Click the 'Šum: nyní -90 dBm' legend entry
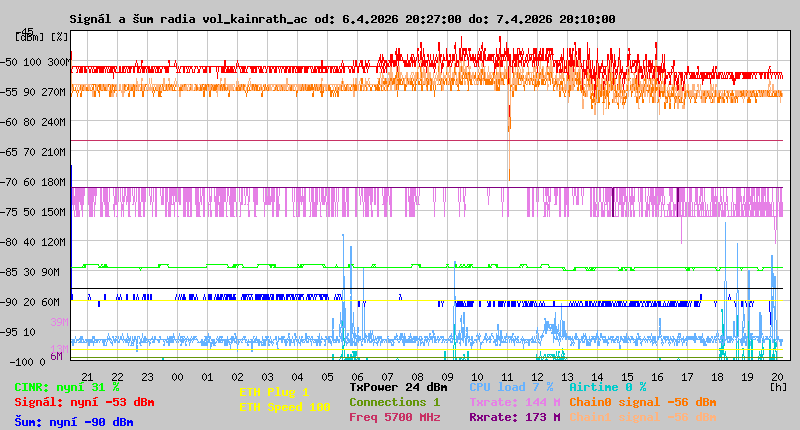 74,422
